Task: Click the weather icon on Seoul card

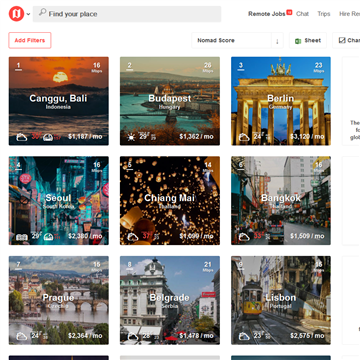Action: (22, 237)
